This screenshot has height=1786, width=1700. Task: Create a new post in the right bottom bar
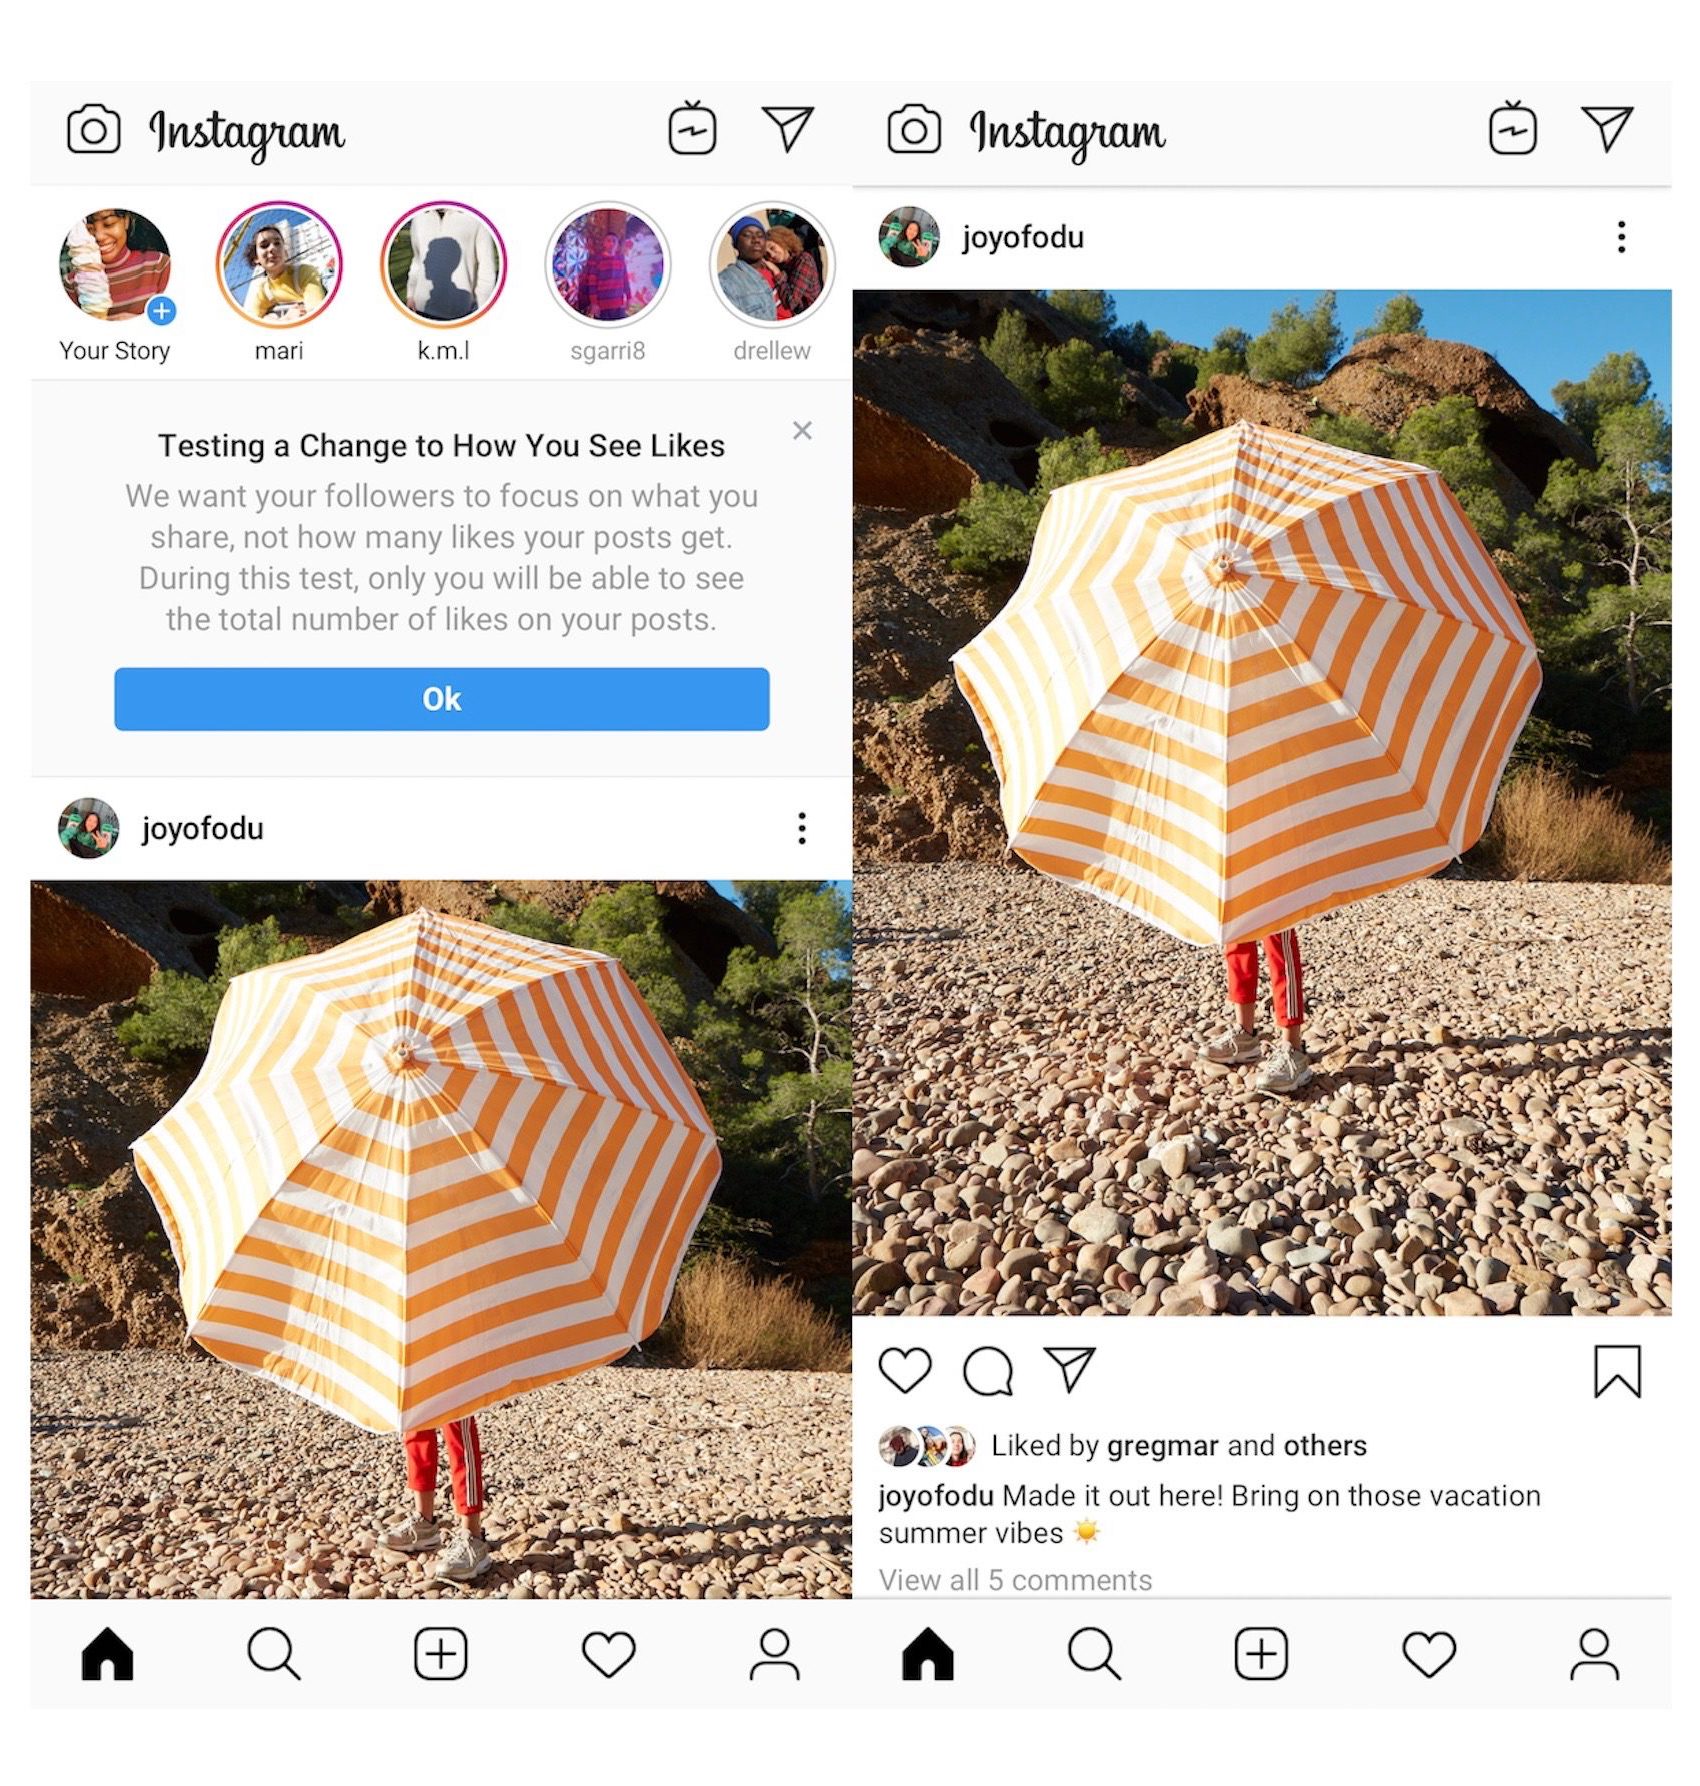(x=1261, y=1653)
